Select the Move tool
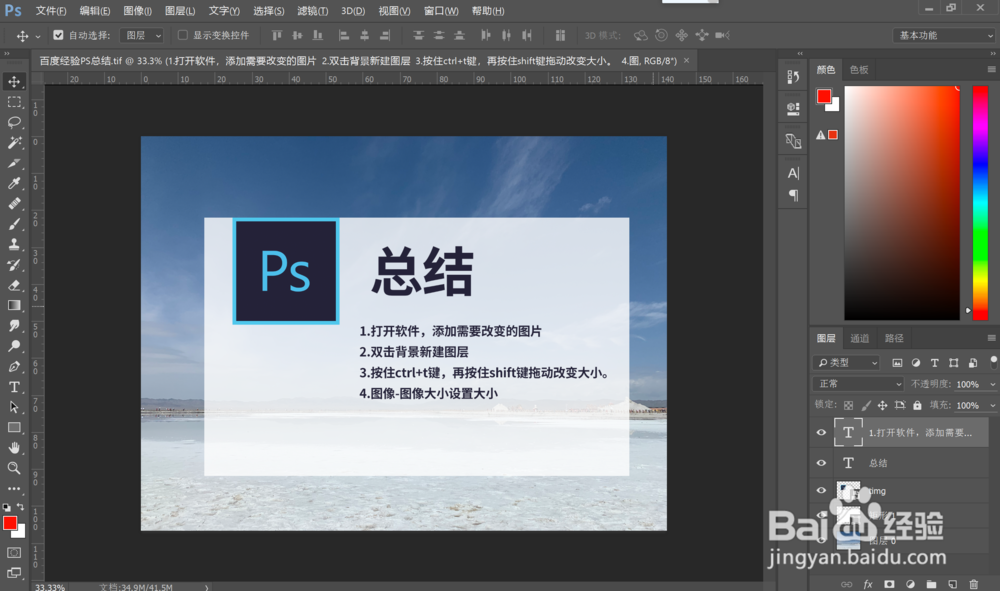The height and width of the screenshot is (591, 1000). (14, 82)
